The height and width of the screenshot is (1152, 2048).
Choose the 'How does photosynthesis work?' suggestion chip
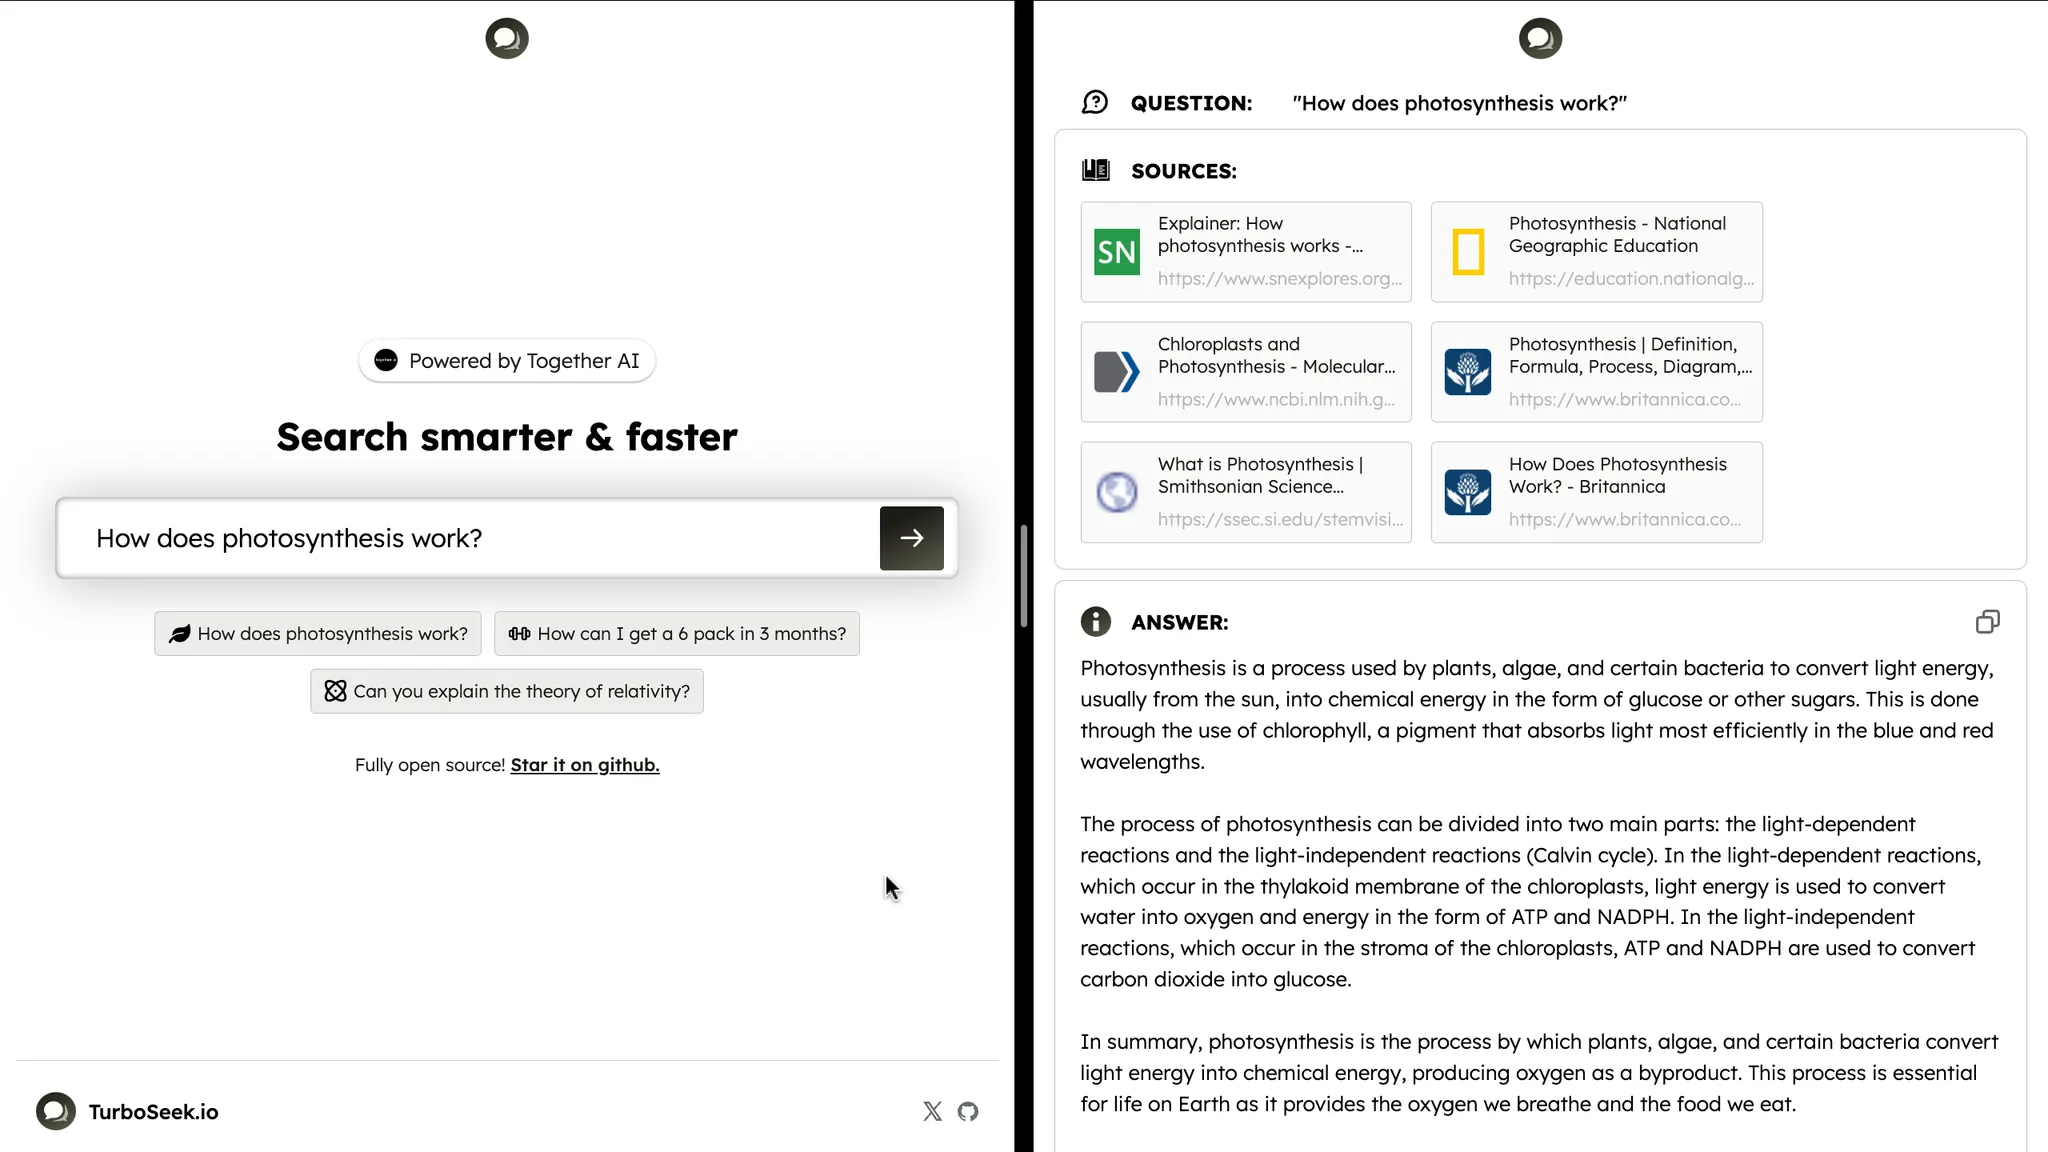(x=318, y=633)
